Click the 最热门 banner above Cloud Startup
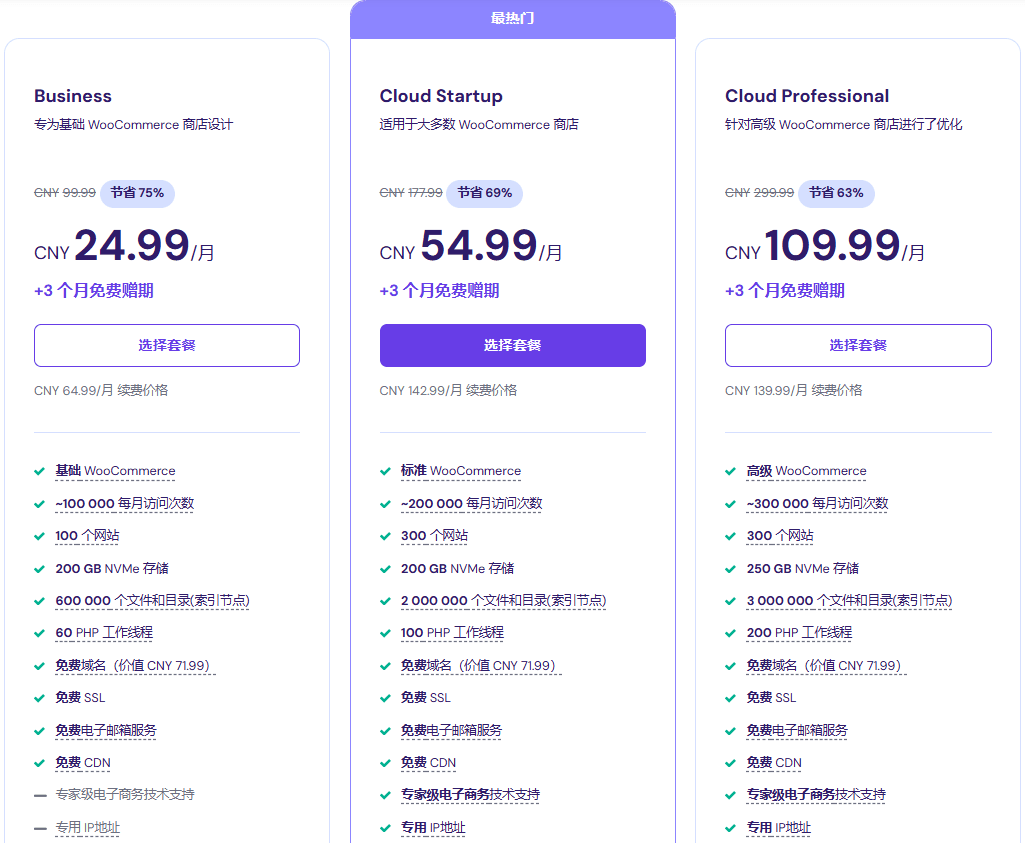 coord(512,19)
